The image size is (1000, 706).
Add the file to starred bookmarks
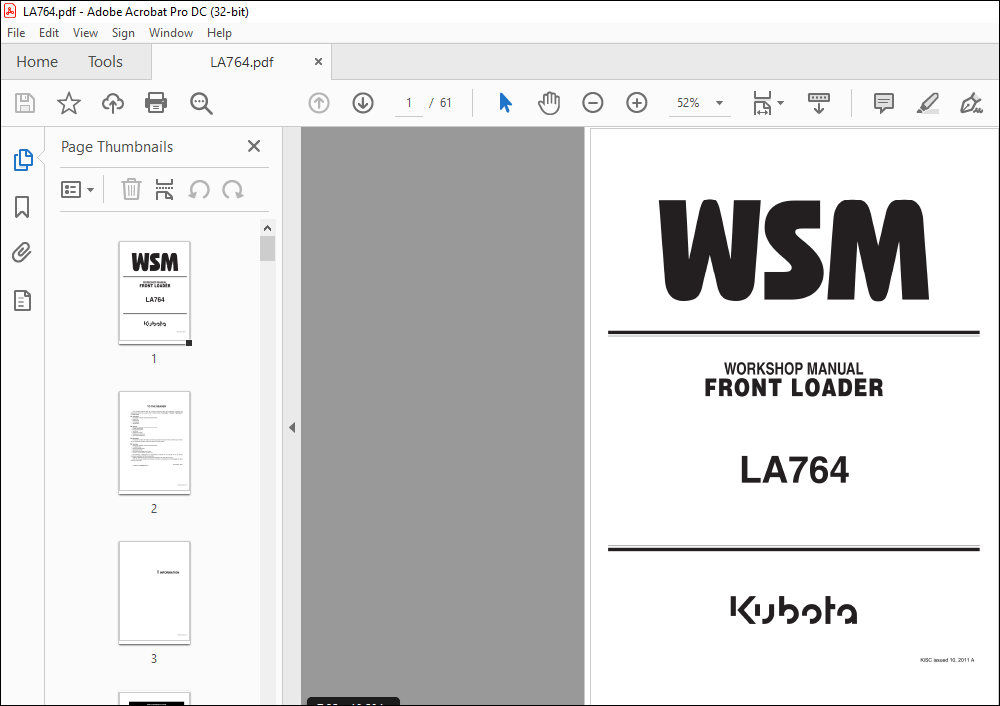69,103
